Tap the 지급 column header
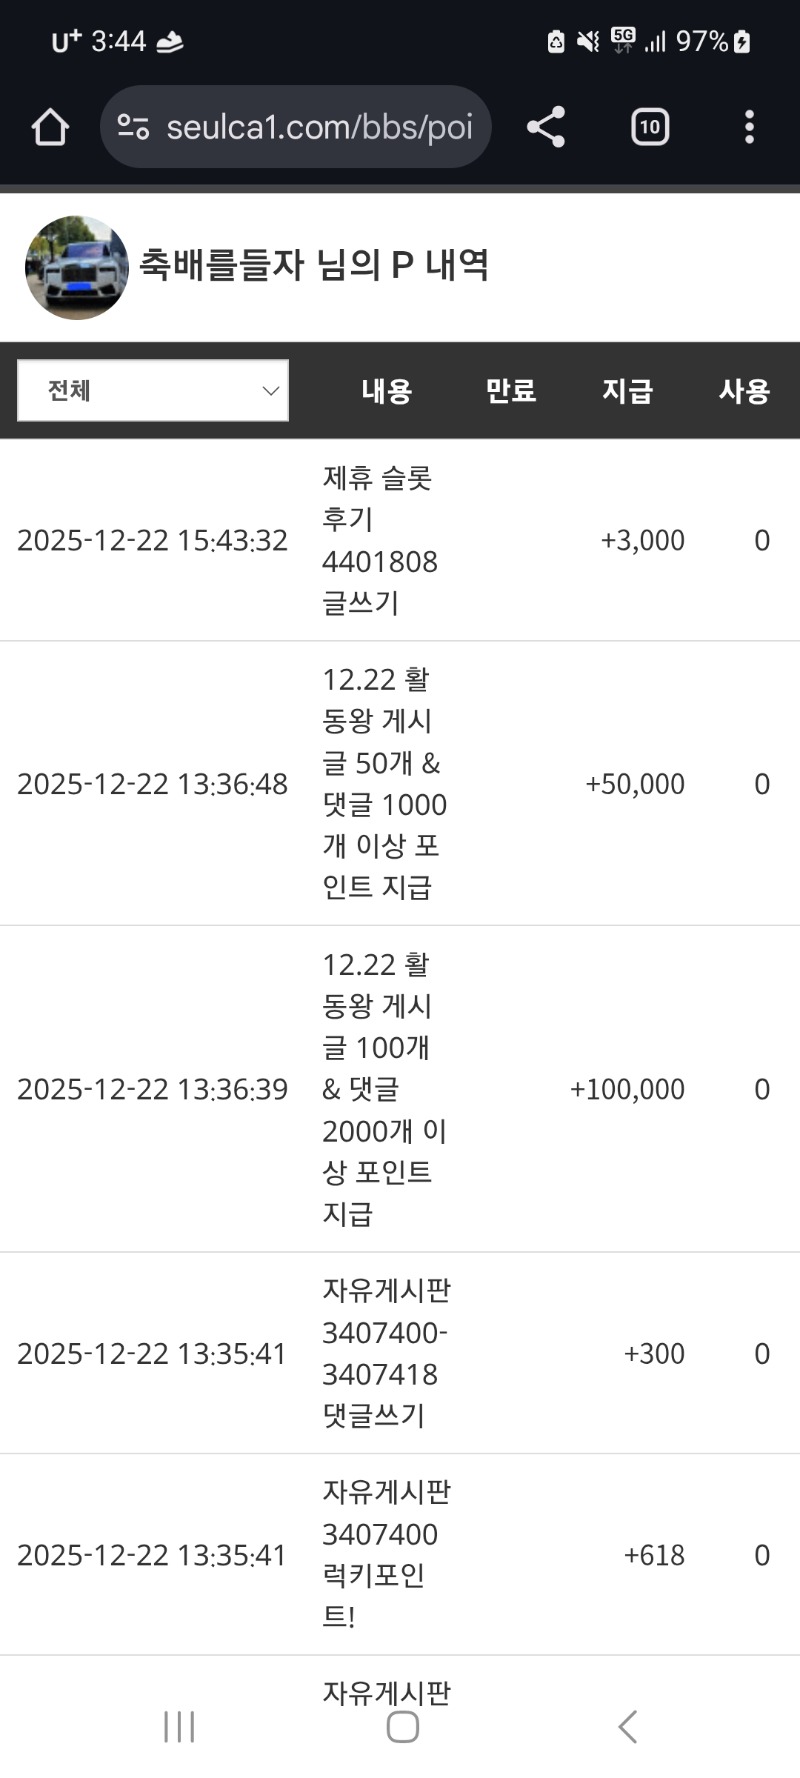This screenshot has height=1778, width=800. click(x=627, y=390)
